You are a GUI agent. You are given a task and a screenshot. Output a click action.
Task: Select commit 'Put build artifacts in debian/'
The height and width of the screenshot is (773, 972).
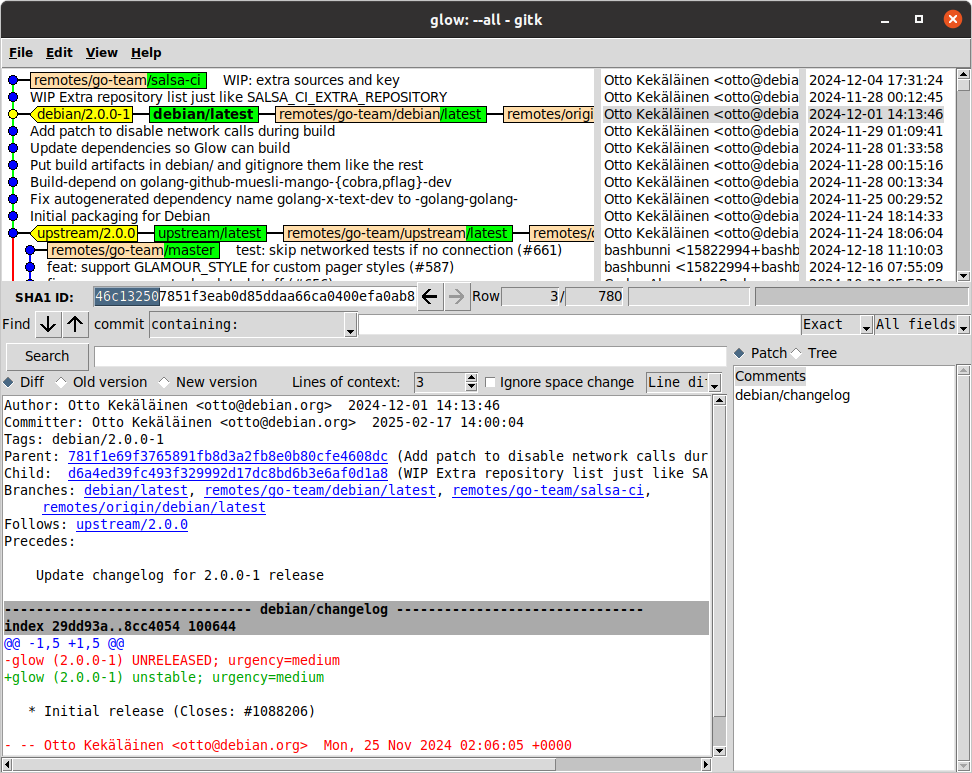coord(226,166)
